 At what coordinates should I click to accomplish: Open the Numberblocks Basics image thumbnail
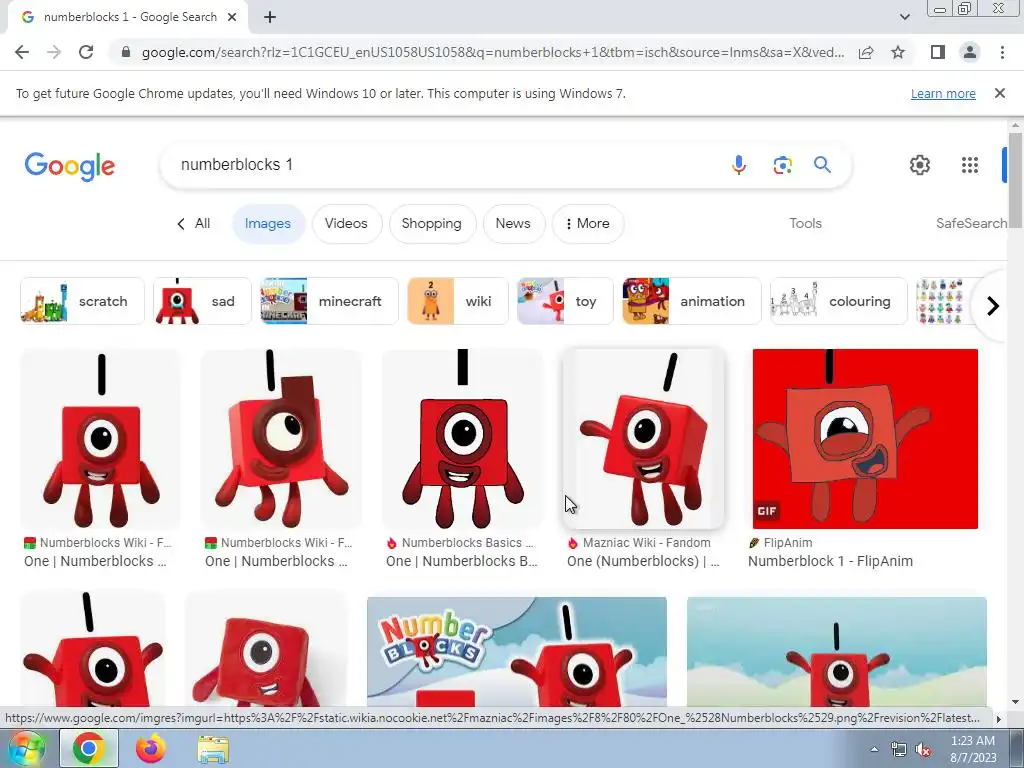(x=462, y=439)
